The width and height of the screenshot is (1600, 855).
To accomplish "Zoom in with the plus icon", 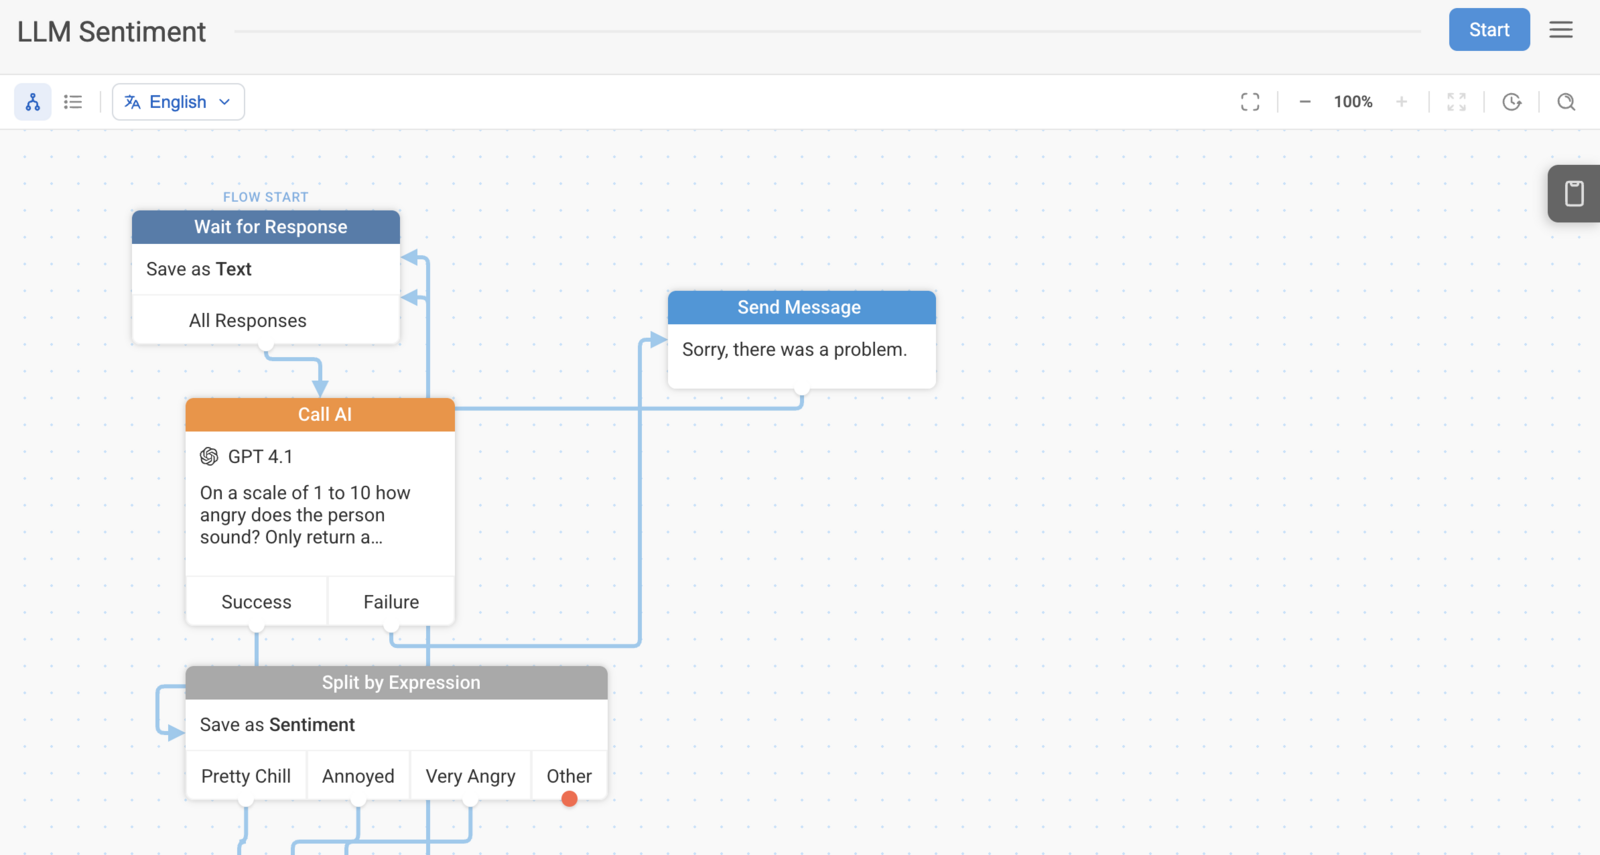I will tap(1402, 102).
